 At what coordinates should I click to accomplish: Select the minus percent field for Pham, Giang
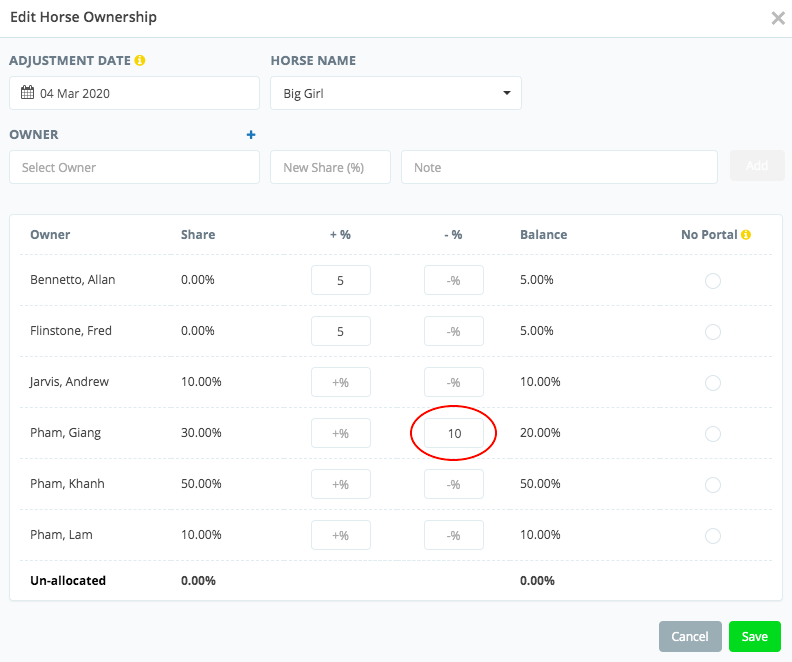(x=454, y=433)
